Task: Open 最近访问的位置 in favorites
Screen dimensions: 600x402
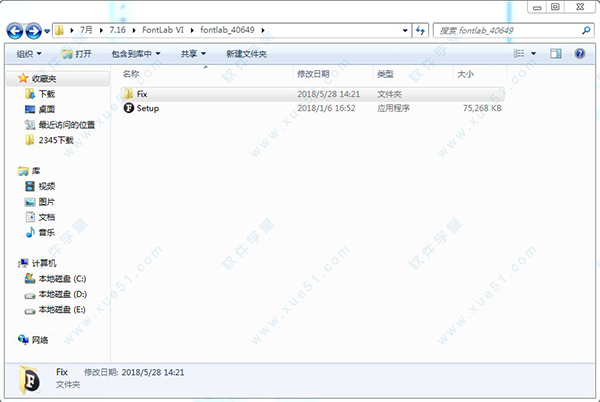Action: click(67, 125)
